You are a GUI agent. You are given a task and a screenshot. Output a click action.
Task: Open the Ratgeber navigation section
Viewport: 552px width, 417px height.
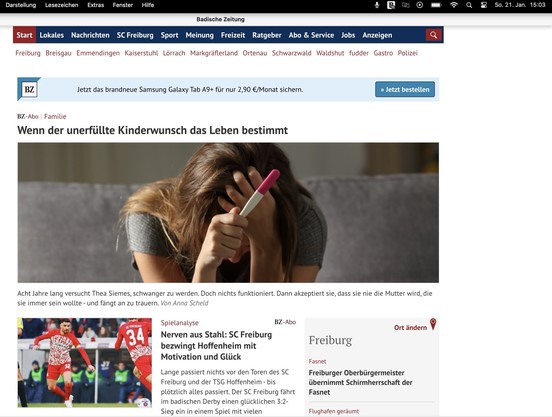(266, 35)
